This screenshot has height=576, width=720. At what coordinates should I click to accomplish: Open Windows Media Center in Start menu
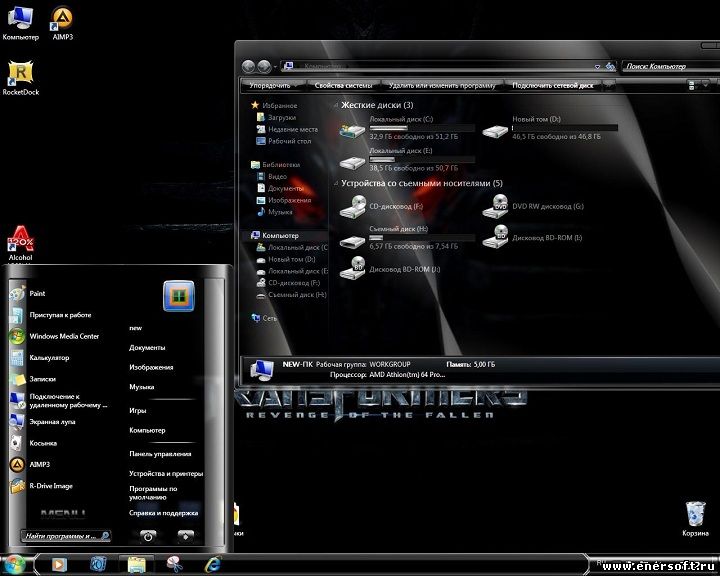click(60, 336)
